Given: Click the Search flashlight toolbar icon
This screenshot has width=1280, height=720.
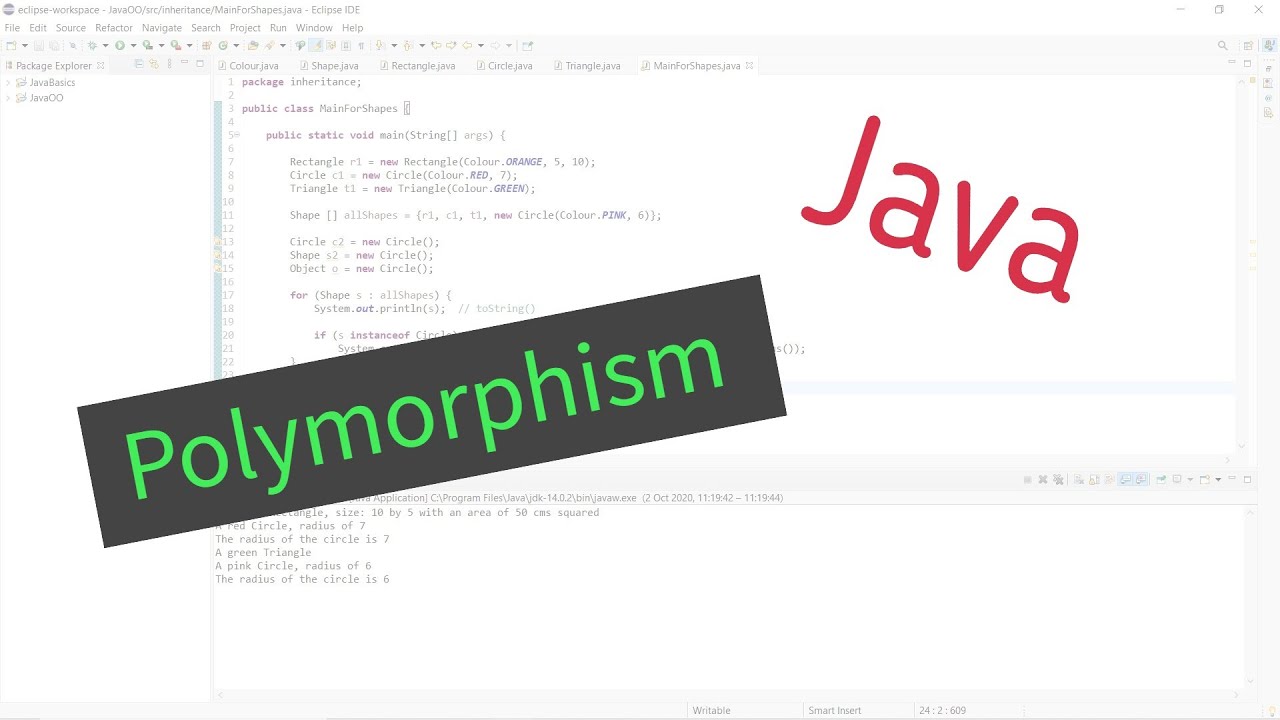Looking at the screenshot, I should [268, 45].
